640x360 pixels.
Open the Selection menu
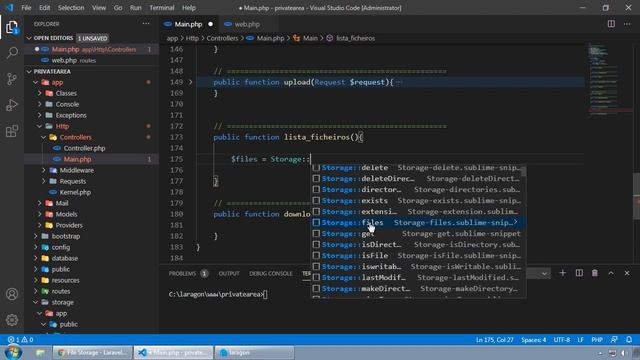click(x=71, y=8)
